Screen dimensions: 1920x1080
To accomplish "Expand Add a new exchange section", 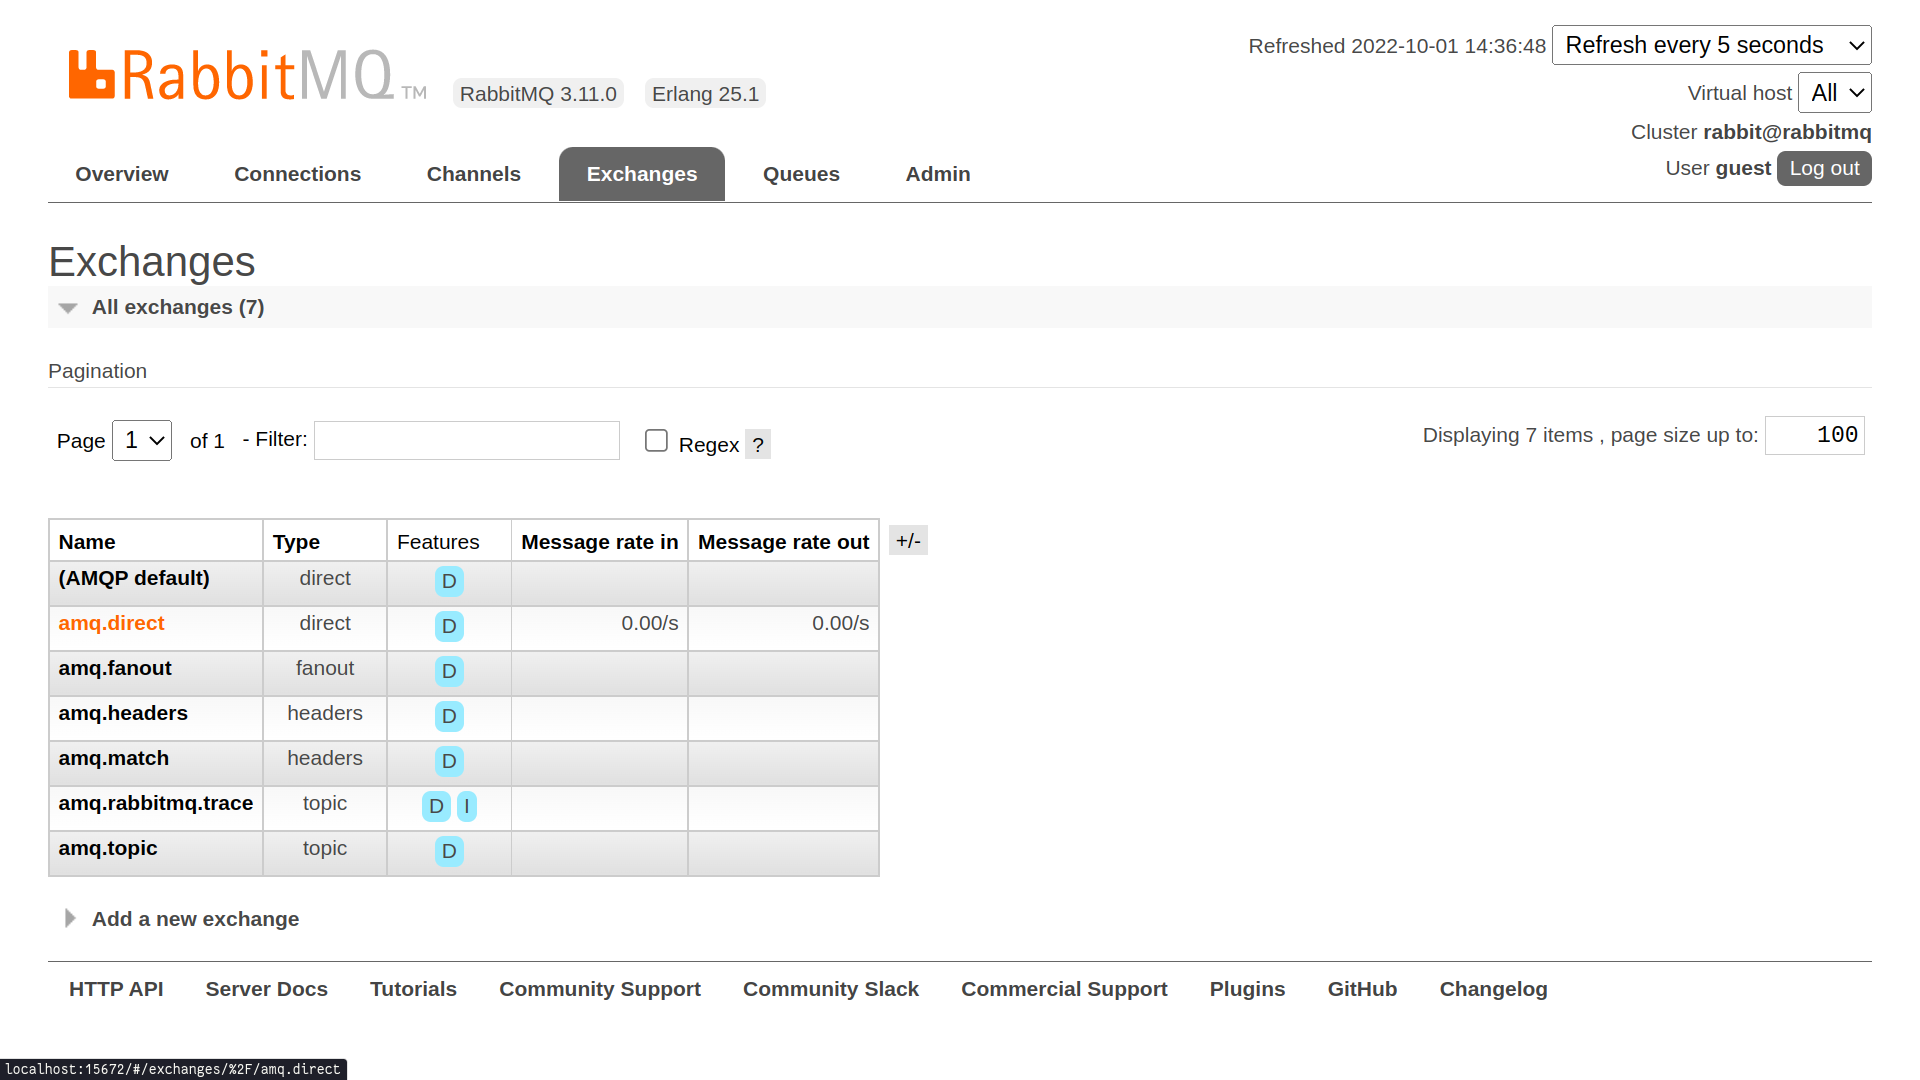I will pos(195,919).
